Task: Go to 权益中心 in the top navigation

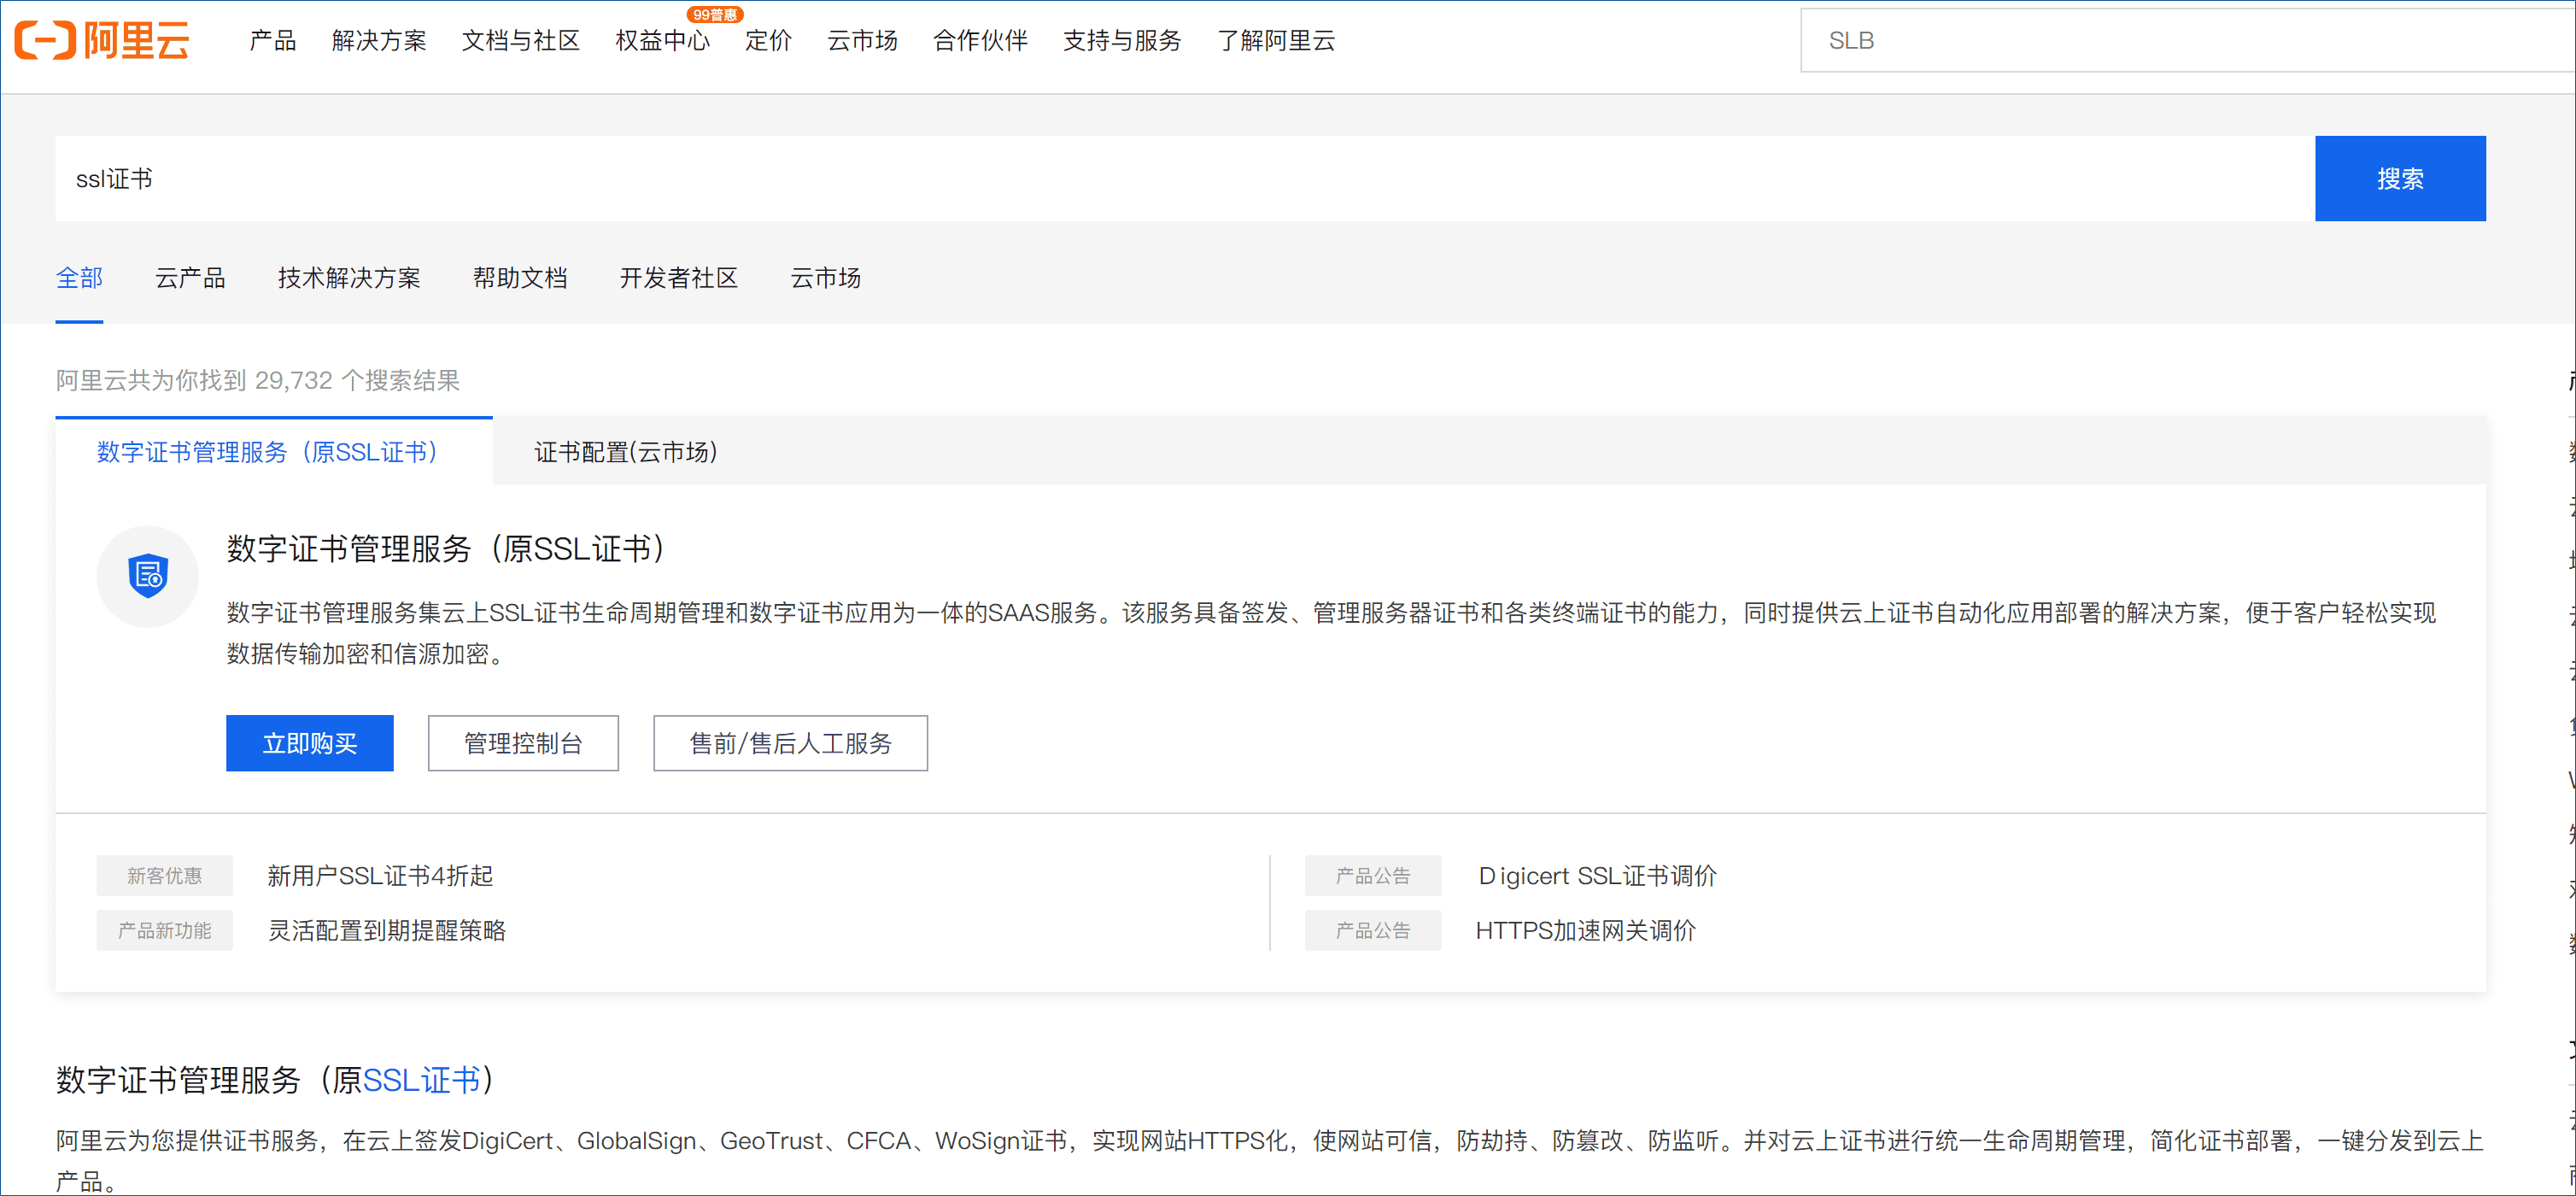Action: [x=663, y=40]
